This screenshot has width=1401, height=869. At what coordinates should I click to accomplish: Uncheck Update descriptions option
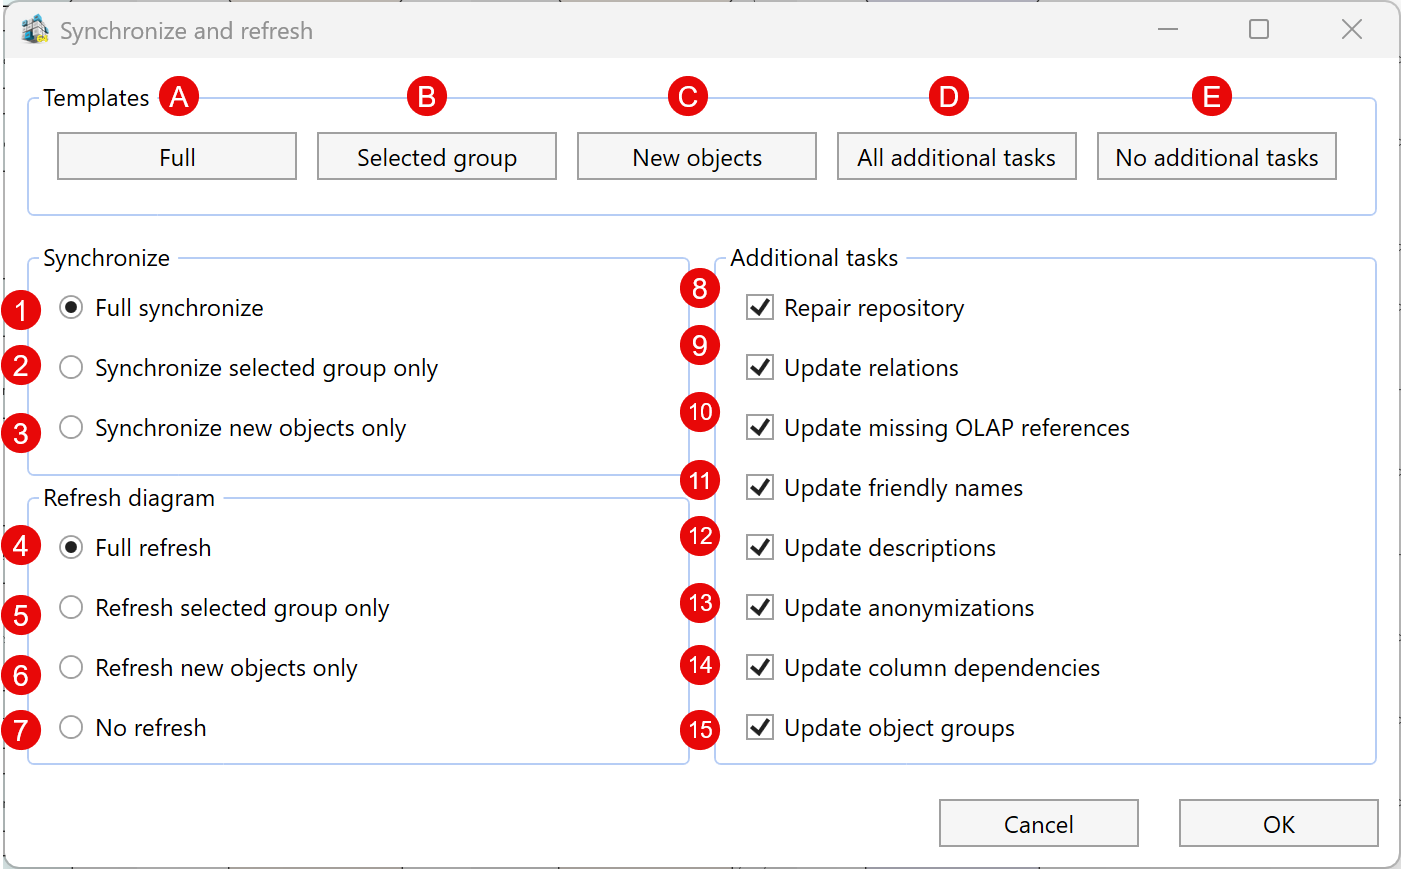coord(760,548)
